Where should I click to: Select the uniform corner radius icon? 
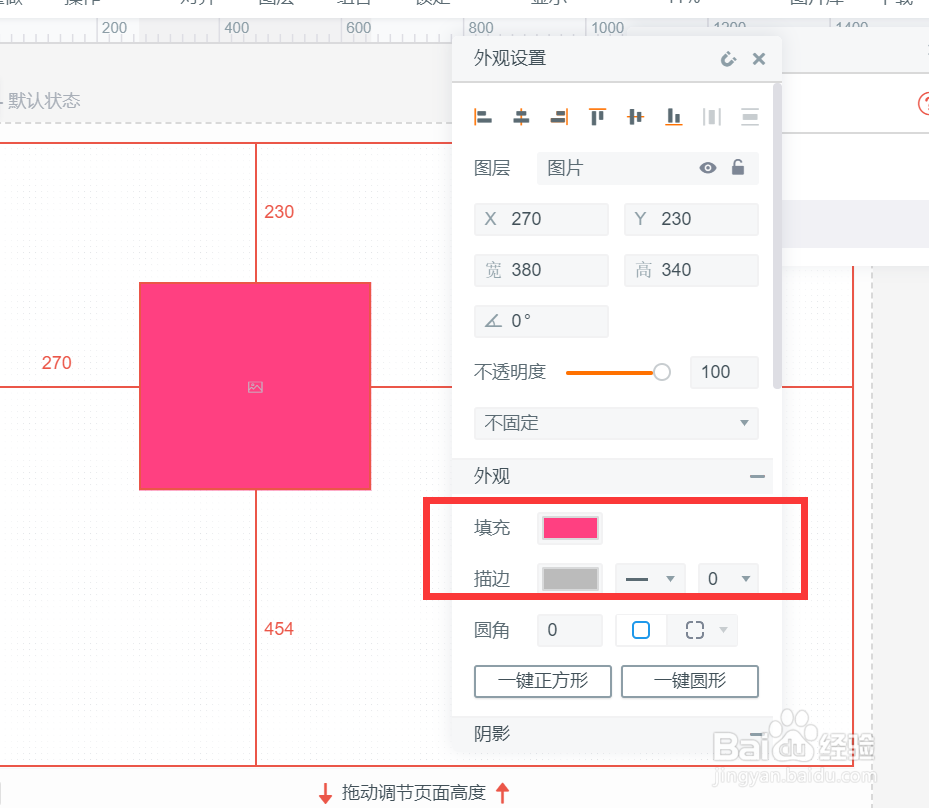click(x=641, y=630)
